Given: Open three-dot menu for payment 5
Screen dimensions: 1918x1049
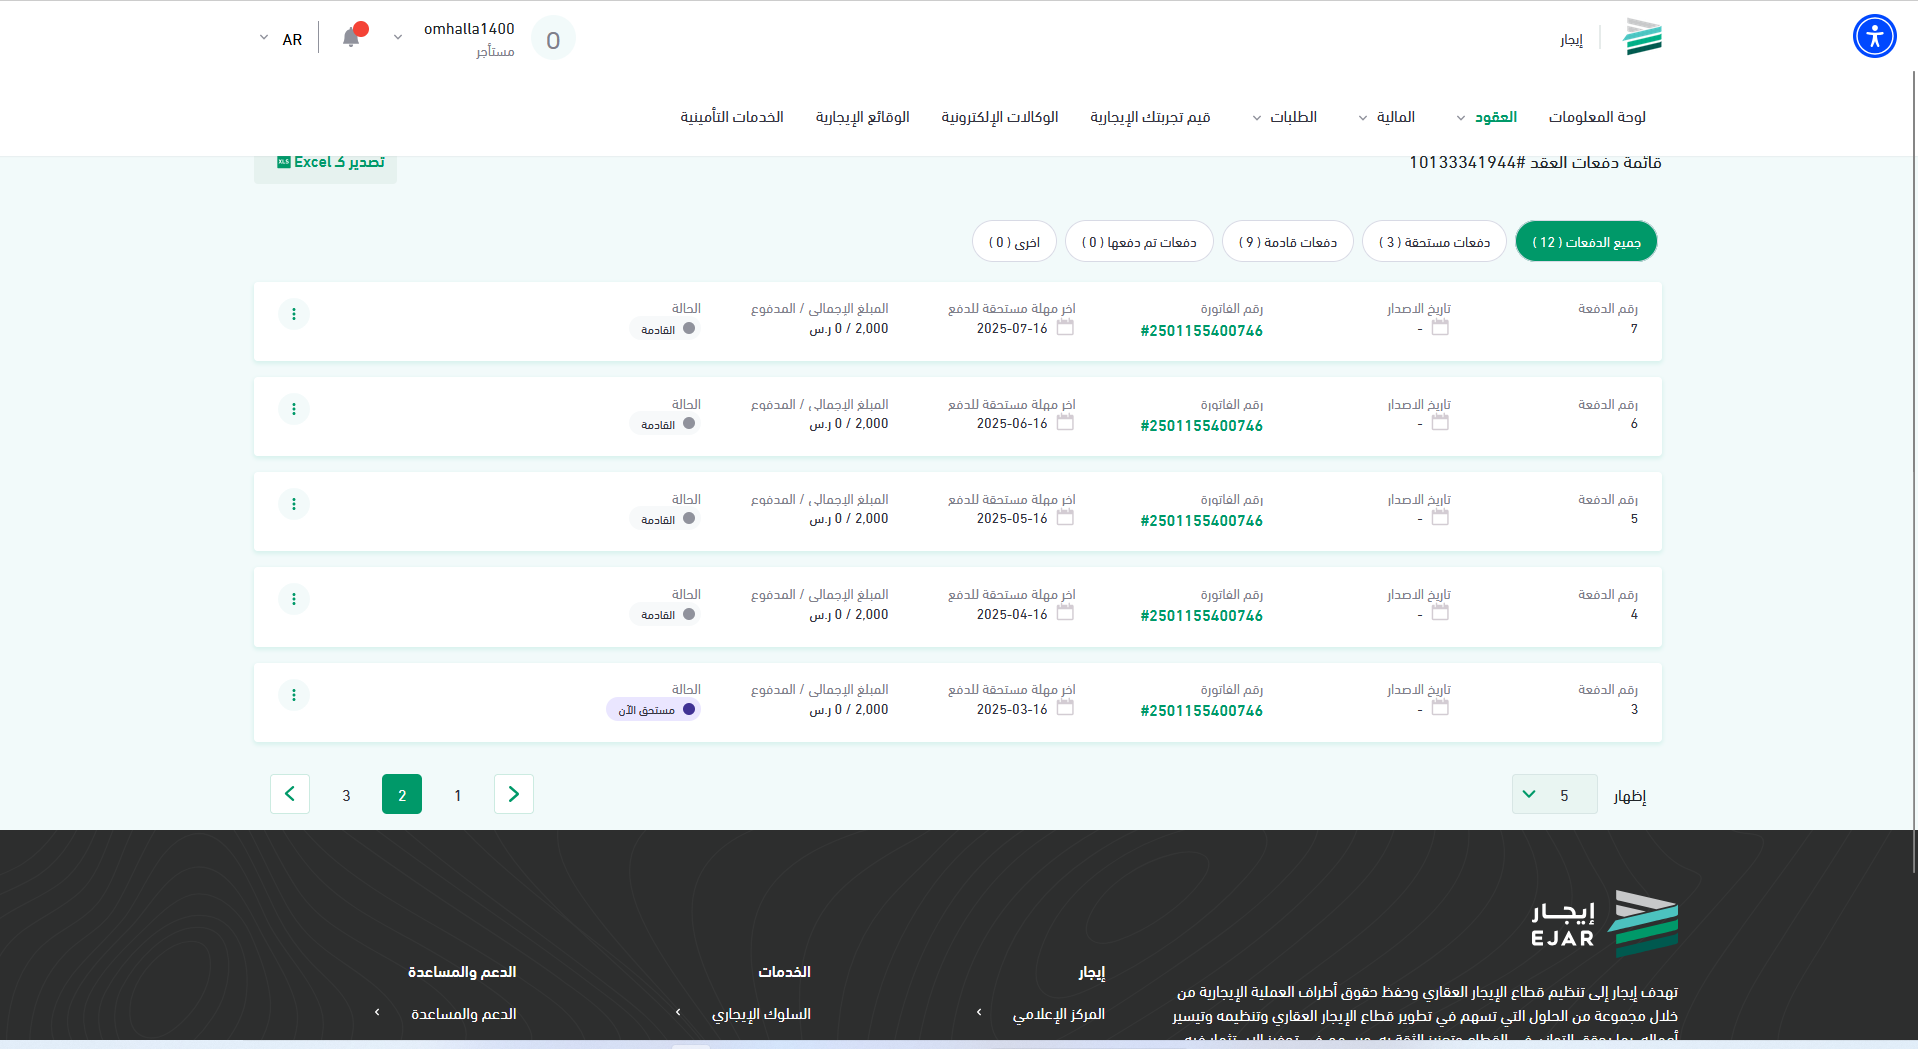Looking at the screenshot, I should coord(294,504).
